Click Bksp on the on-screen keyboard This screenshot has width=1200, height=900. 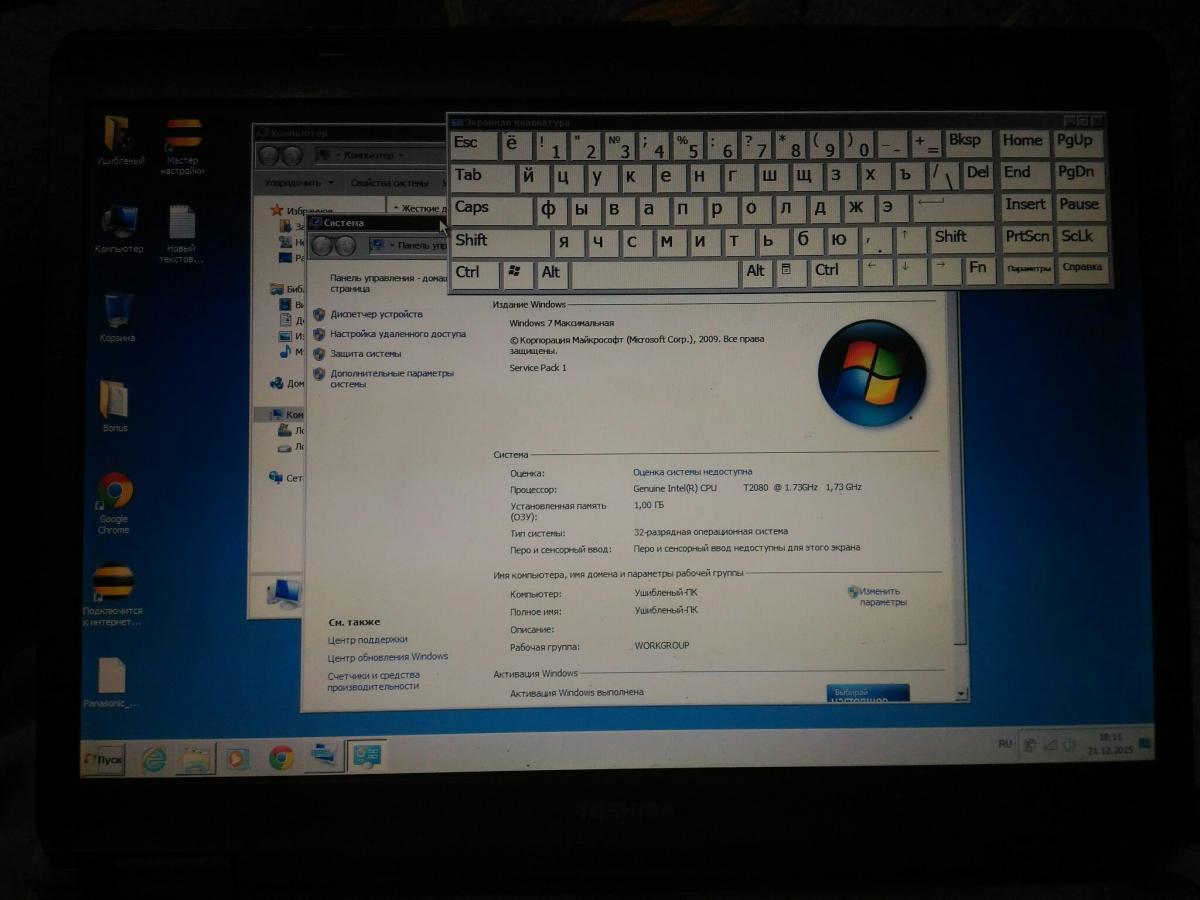969,142
